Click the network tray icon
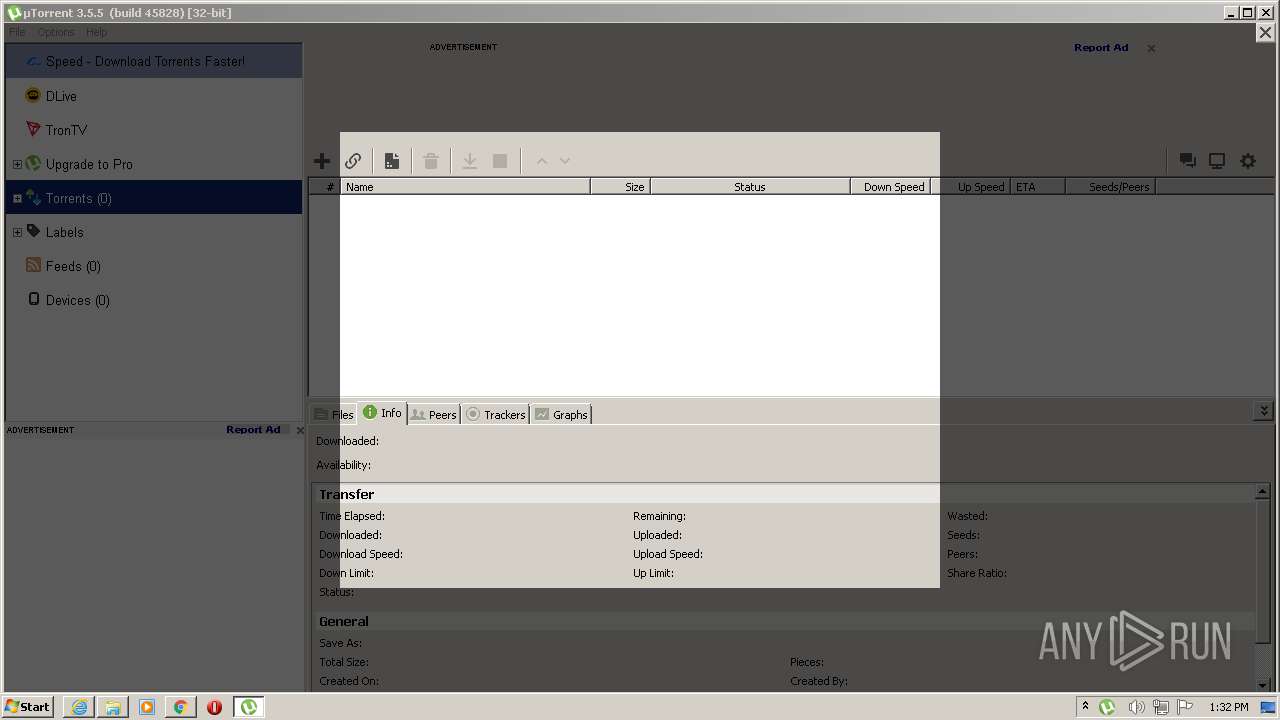Screen dimensions: 1280x720 click(x=1160, y=707)
